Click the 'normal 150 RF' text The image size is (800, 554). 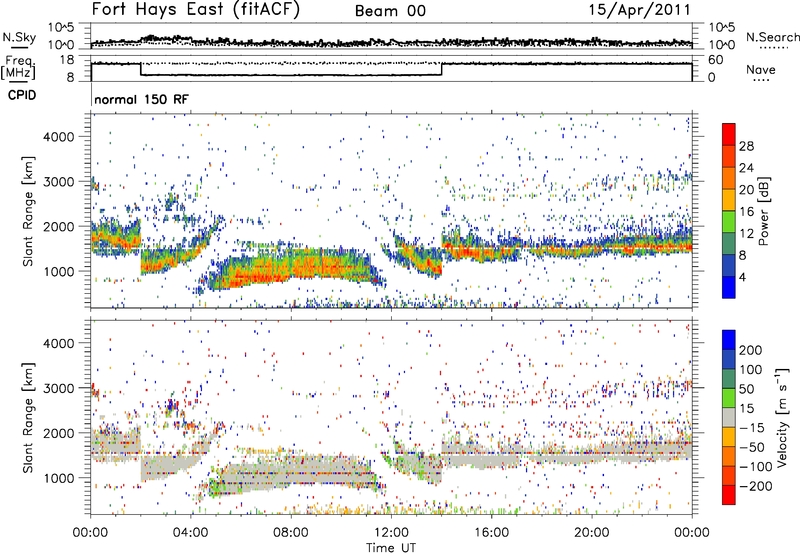tap(141, 99)
